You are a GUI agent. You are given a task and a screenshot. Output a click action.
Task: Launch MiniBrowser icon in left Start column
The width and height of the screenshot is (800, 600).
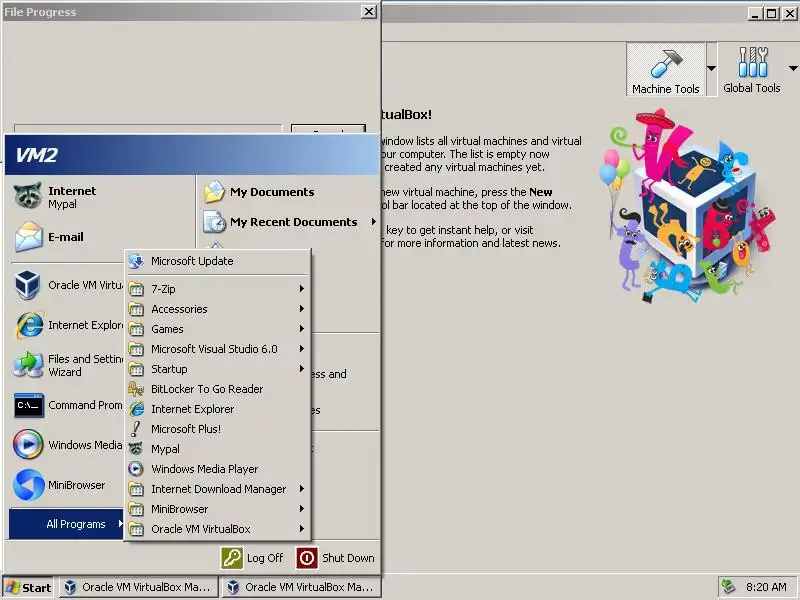[29, 485]
